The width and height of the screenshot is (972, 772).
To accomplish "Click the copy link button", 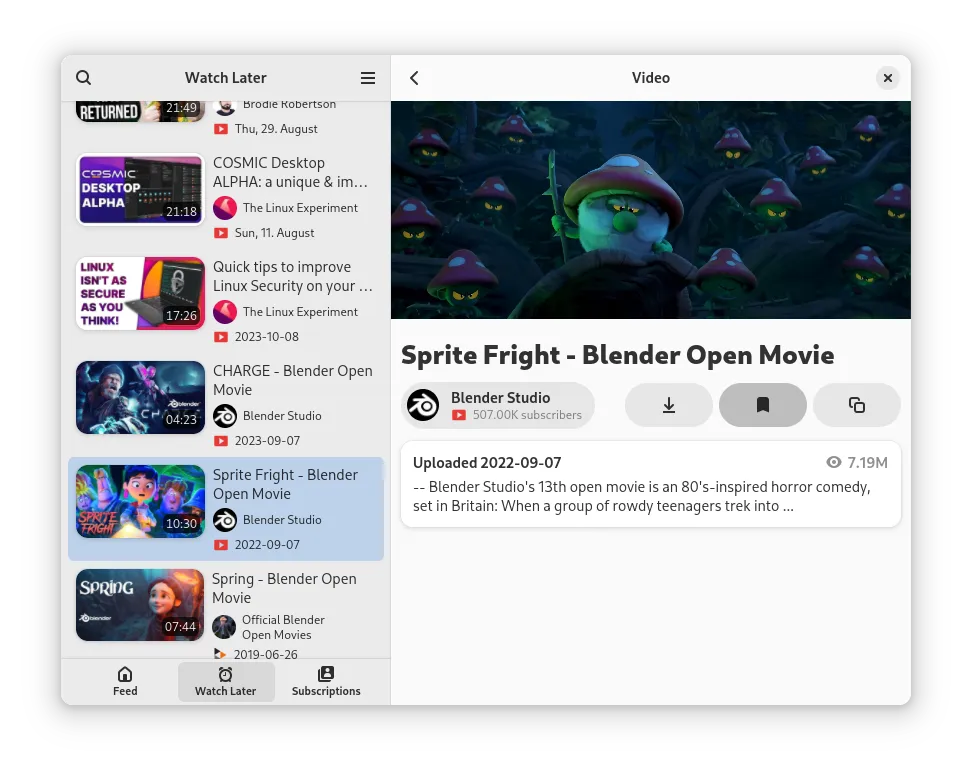I will pos(856,405).
